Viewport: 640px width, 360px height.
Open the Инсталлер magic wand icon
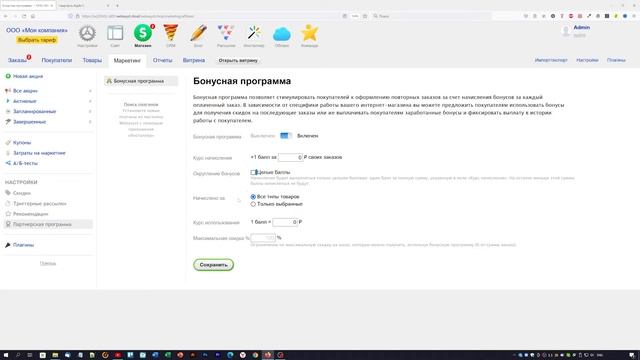click(x=254, y=33)
